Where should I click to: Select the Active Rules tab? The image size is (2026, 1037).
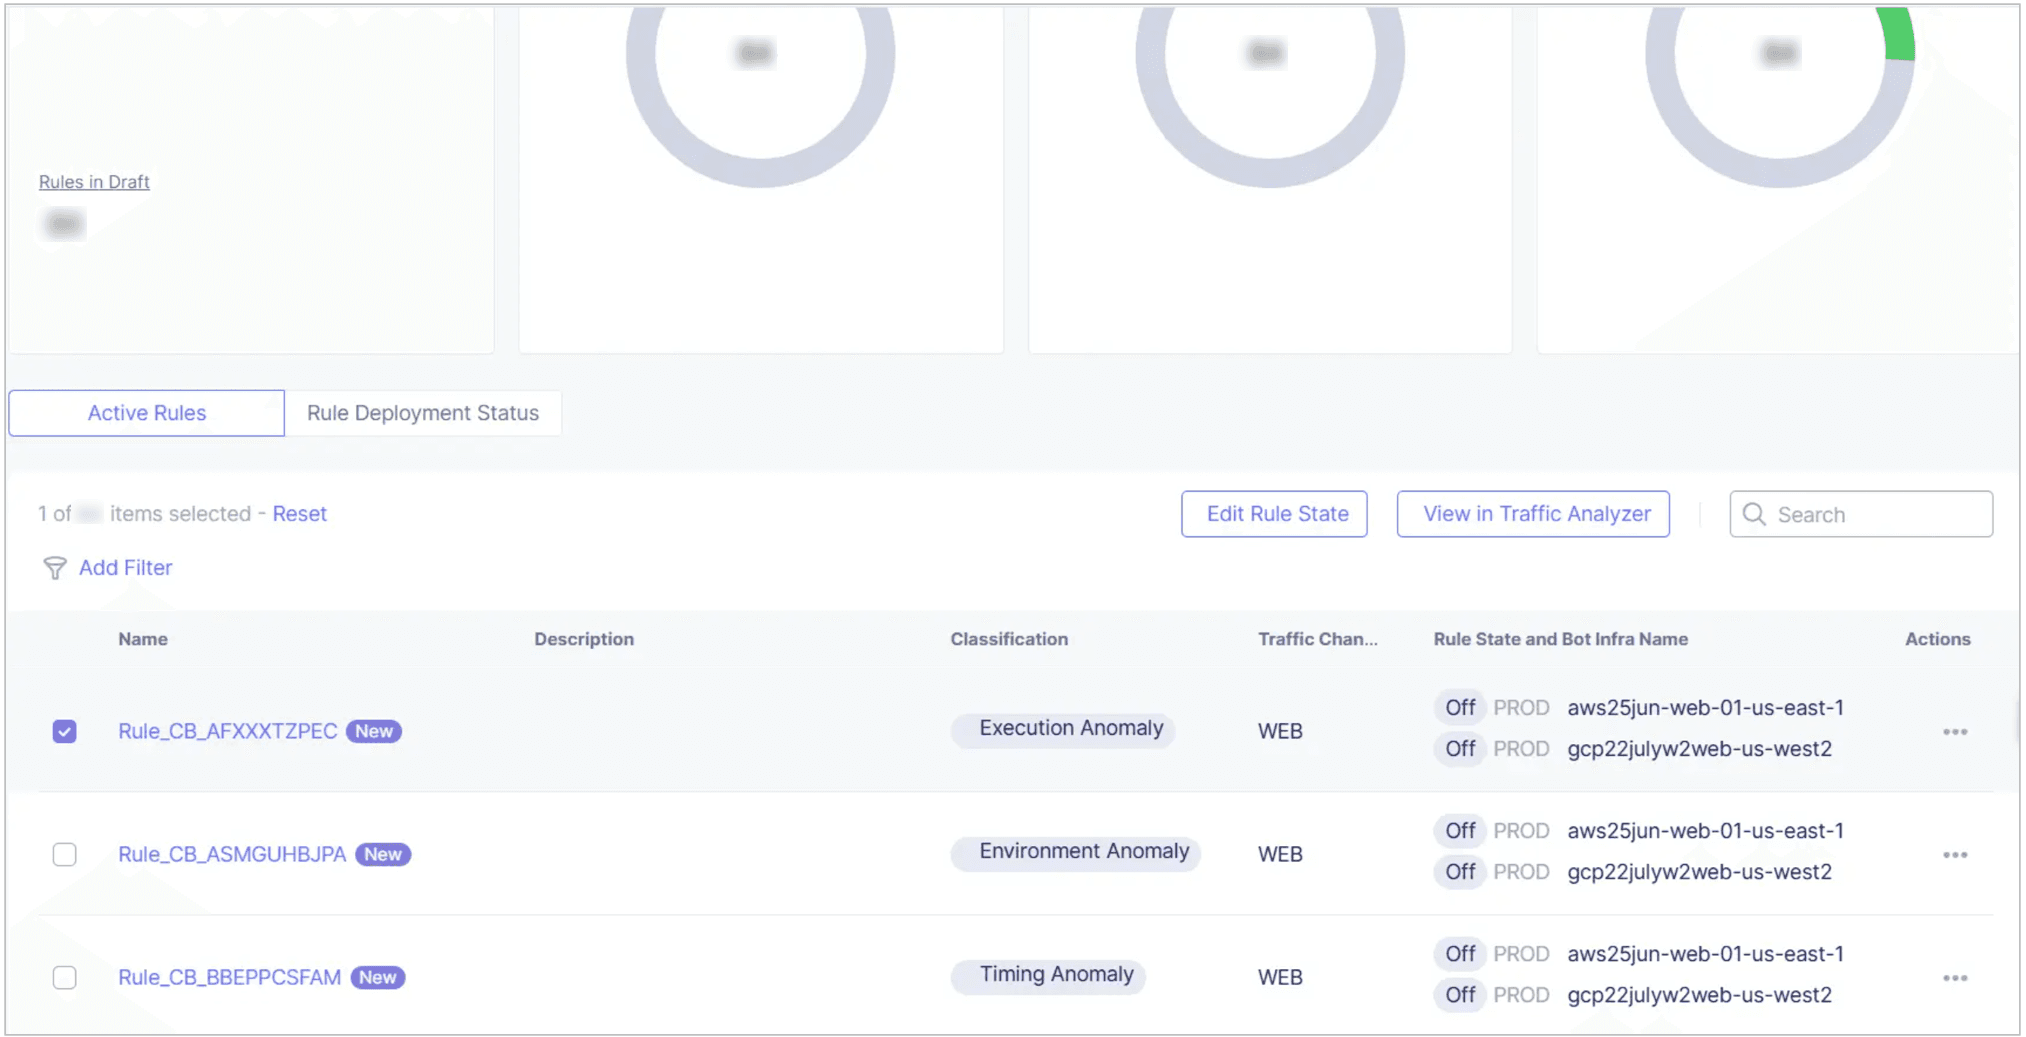[146, 413]
